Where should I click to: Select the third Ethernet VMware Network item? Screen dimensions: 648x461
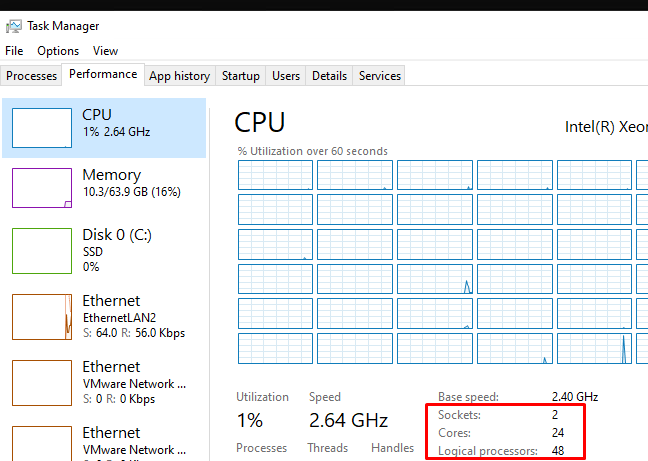pos(104,442)
